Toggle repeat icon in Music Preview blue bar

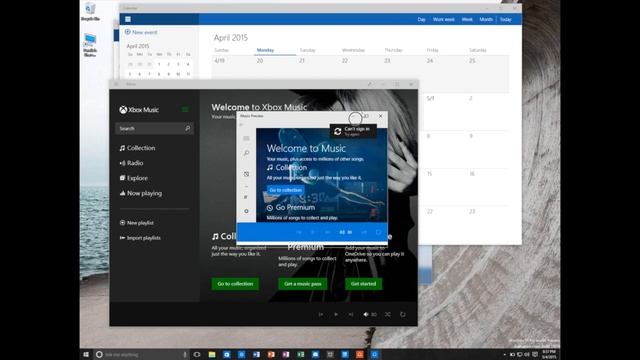(x=378, y=232)
